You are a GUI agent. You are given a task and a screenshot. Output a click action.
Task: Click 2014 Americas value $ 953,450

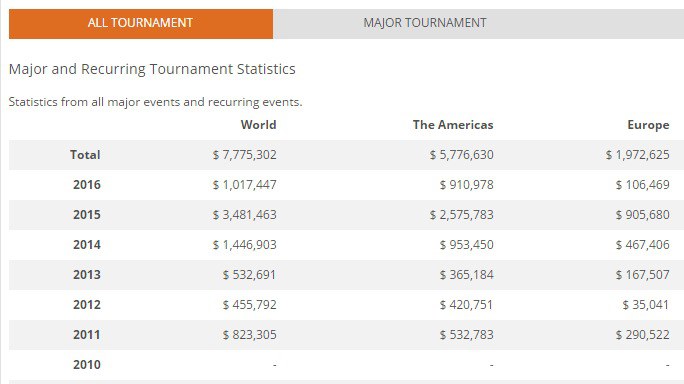click(x=467, y=245)
